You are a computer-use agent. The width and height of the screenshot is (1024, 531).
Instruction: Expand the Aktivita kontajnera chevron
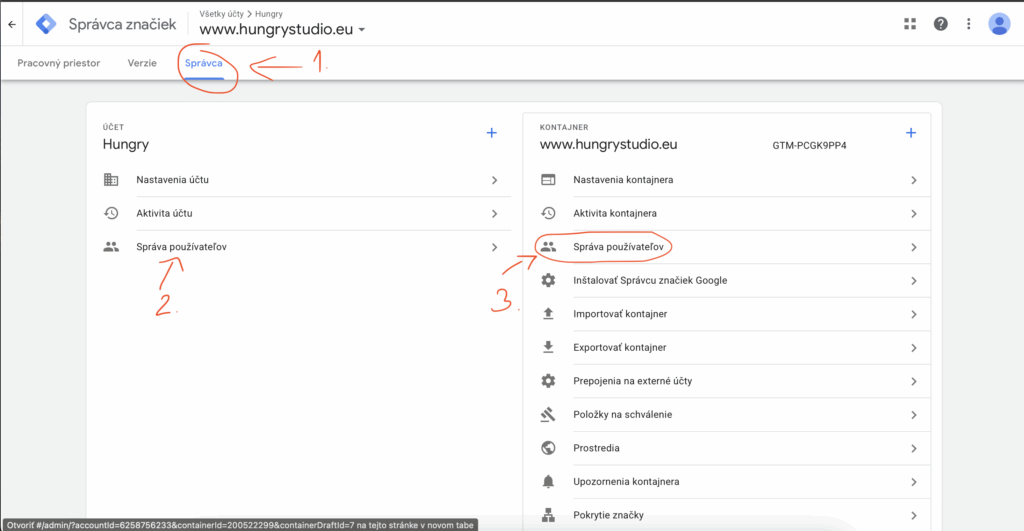pos(914,214)
